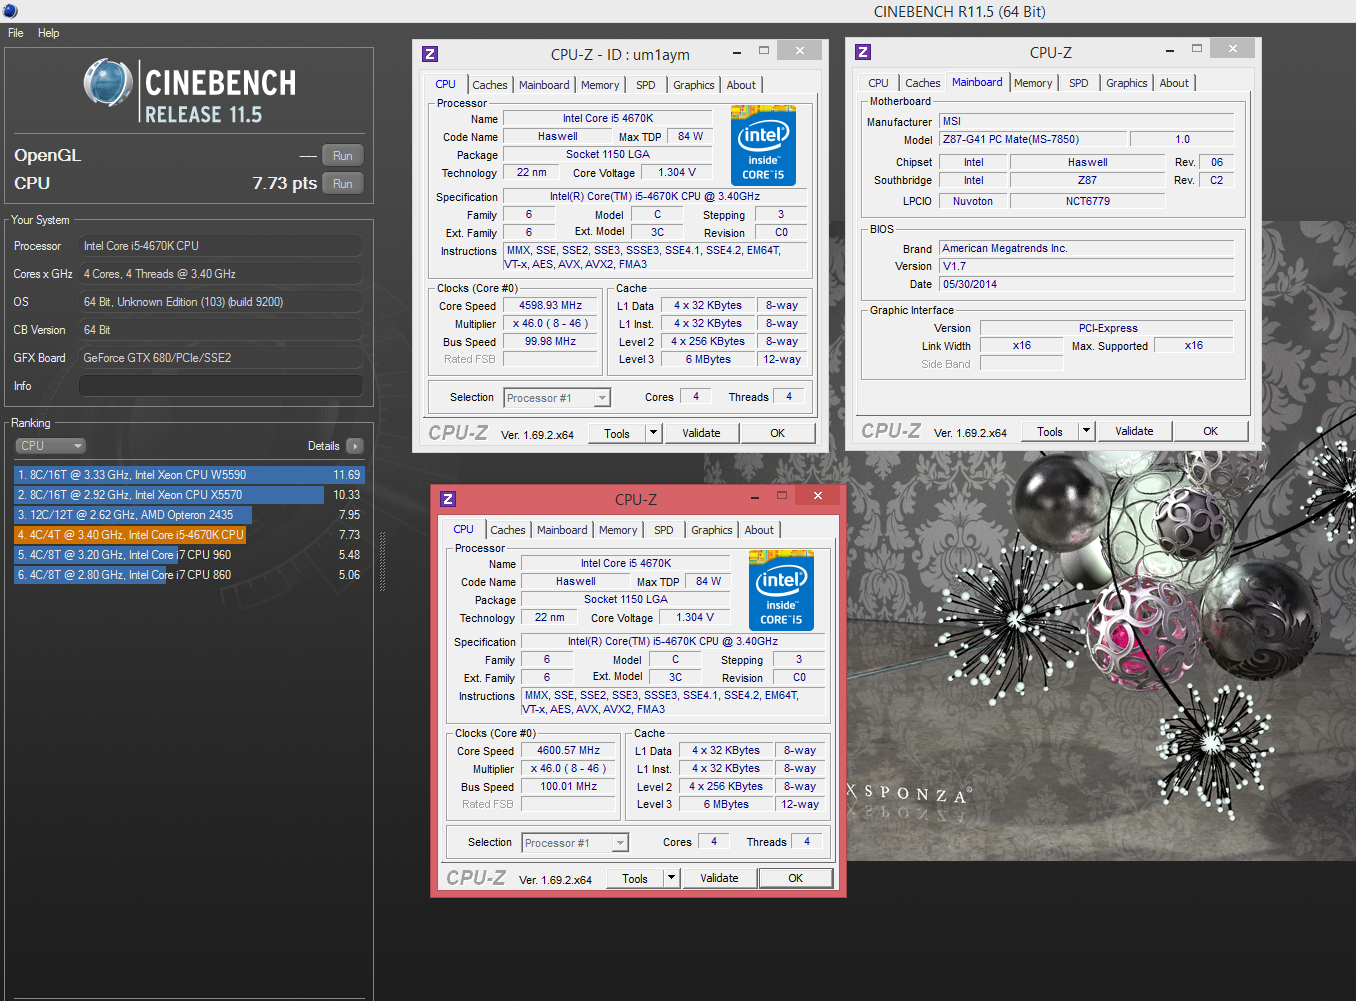Screen dimensions: 1356x1001
Task: Click the Tools button in the Mainboard CPU-Z window
Action: tap(1050, 431)
